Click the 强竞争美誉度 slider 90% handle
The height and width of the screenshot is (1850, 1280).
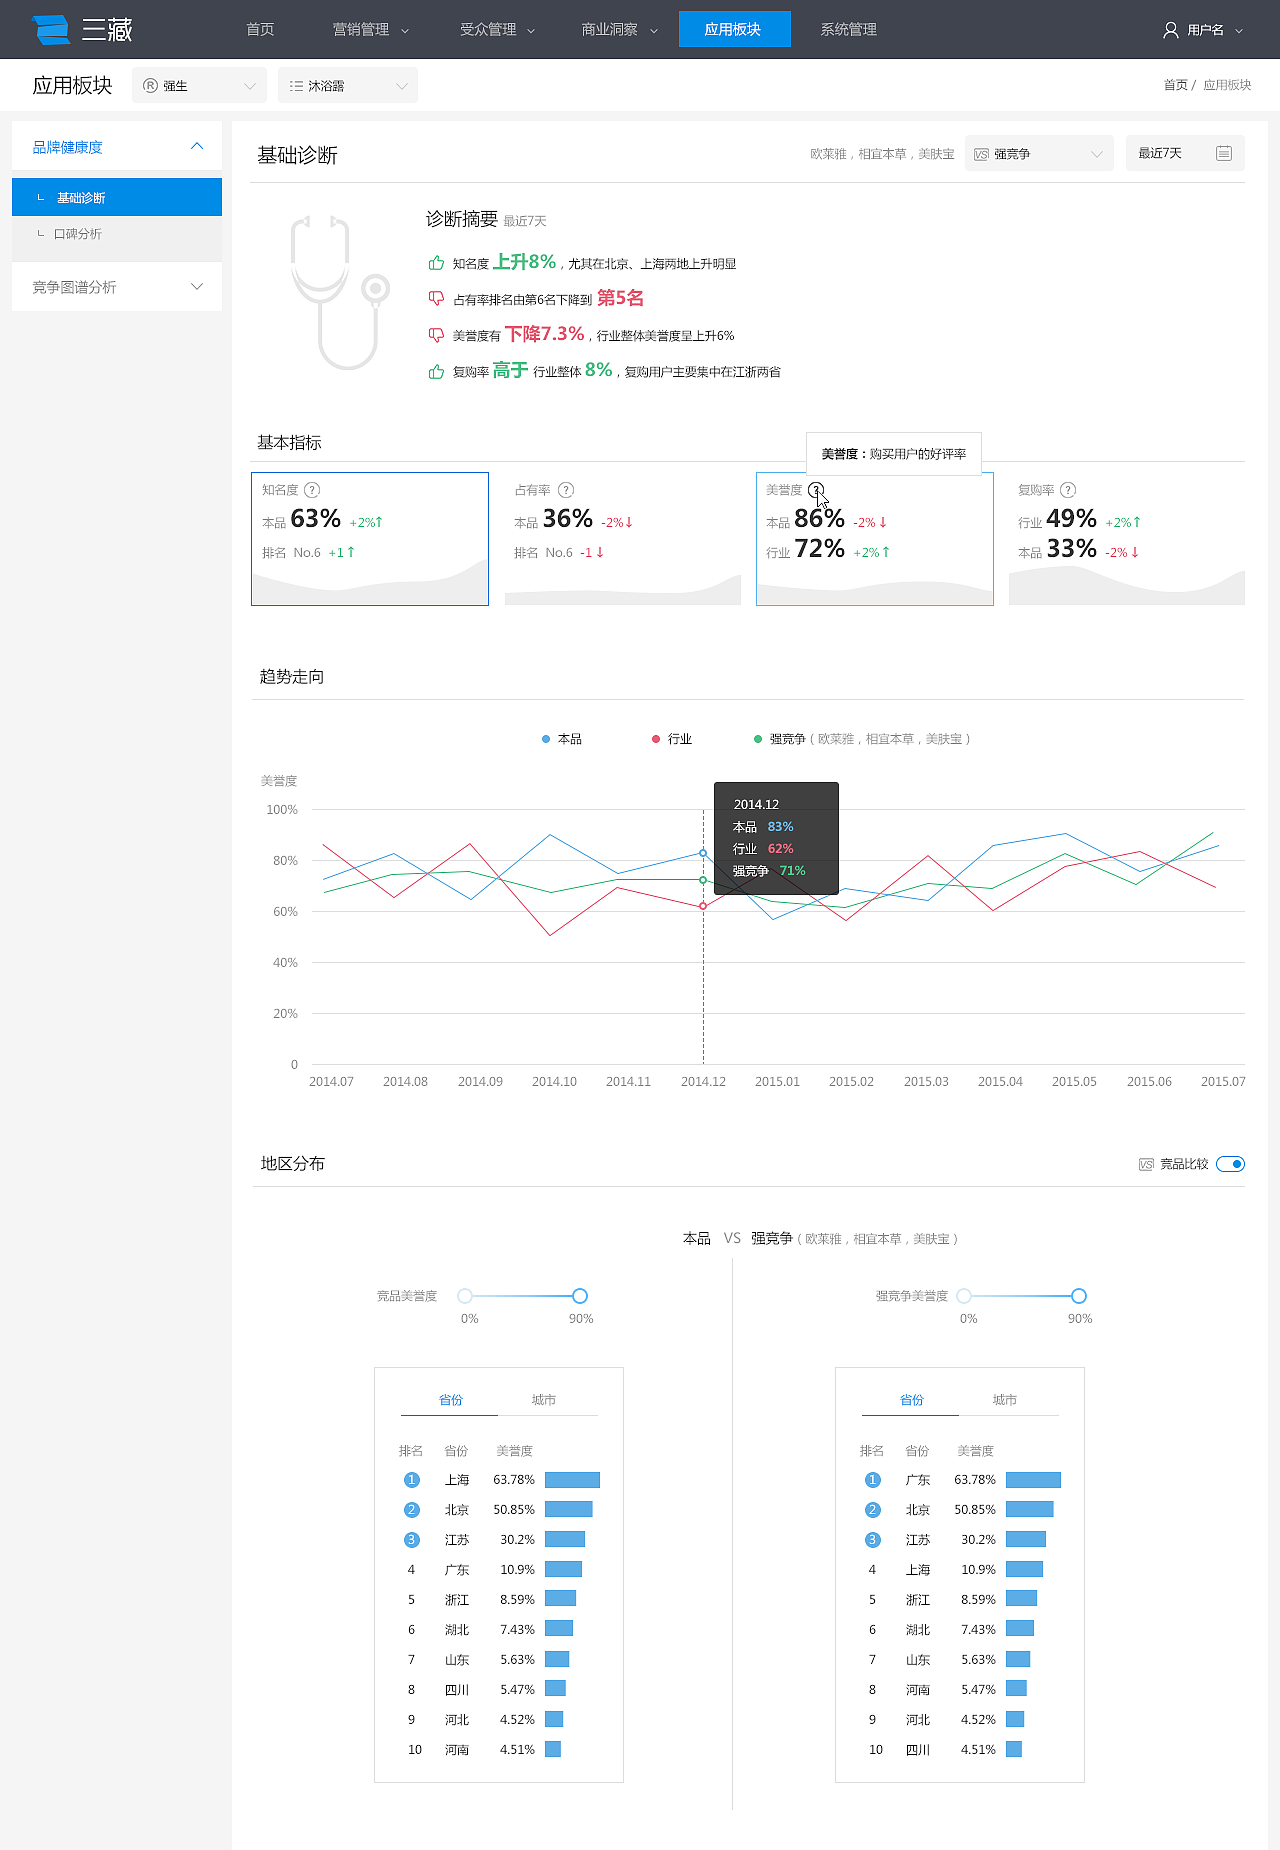click(1079, 1296)
